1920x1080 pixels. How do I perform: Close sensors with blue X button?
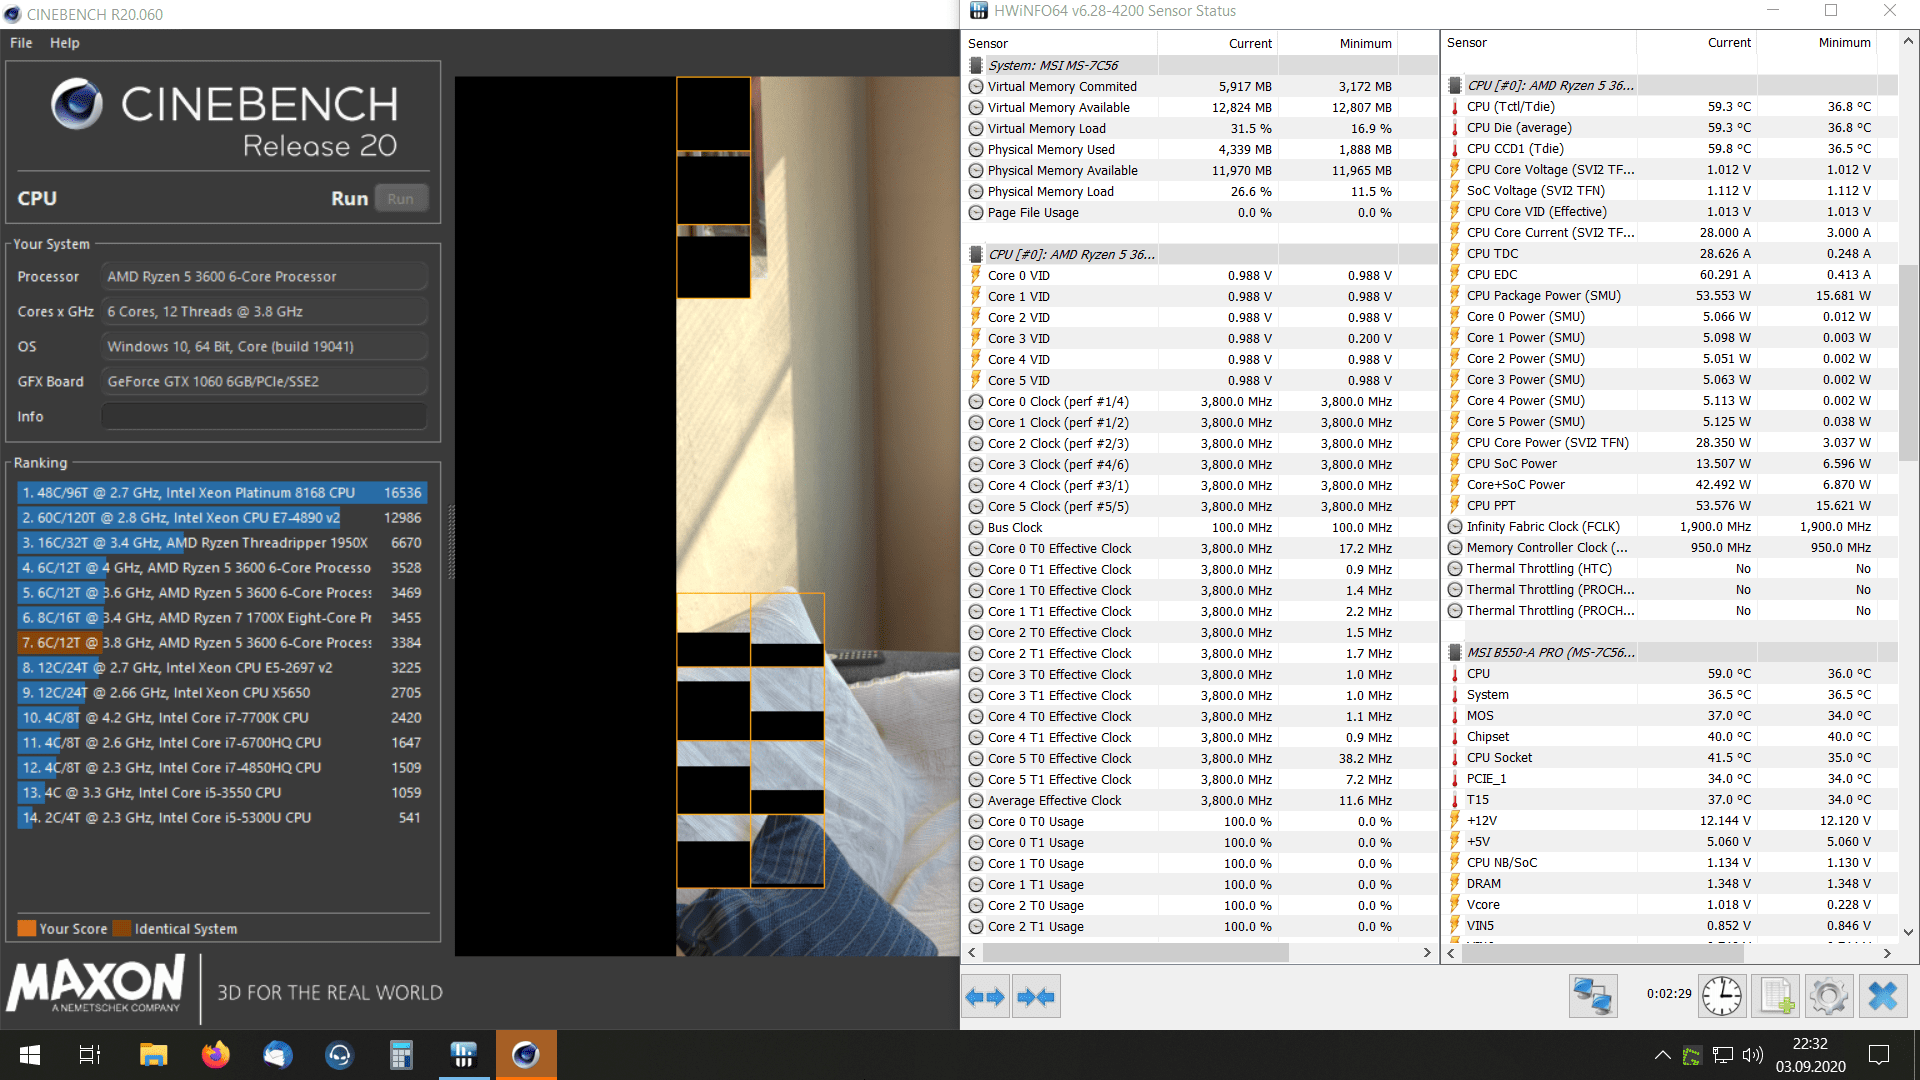1883,996
